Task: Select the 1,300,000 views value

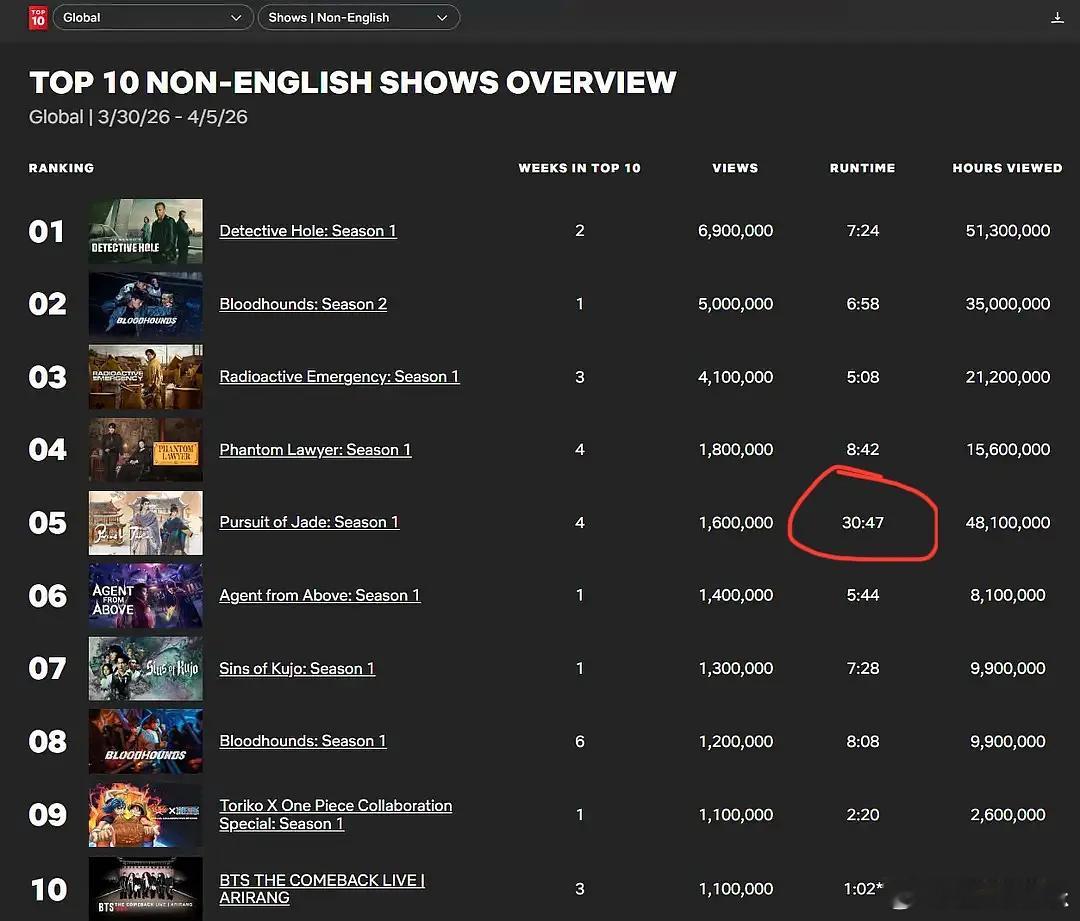Action: pyautogui.click(x=735, y=668)
